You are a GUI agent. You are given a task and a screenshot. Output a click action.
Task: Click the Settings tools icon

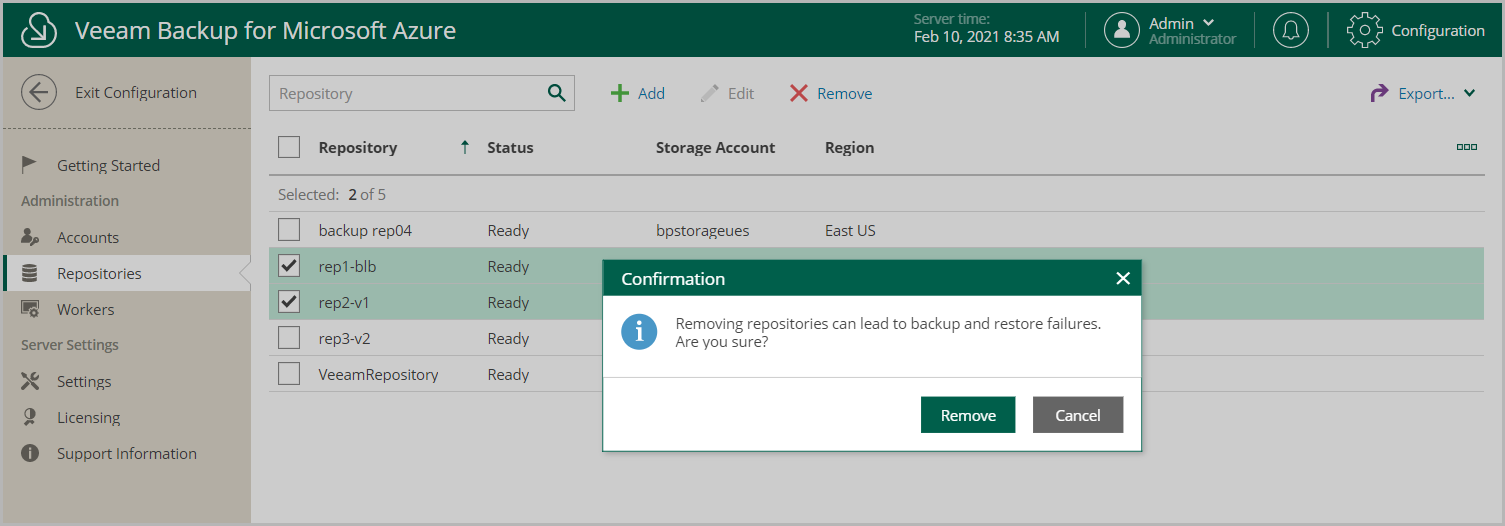coord(30,381)
